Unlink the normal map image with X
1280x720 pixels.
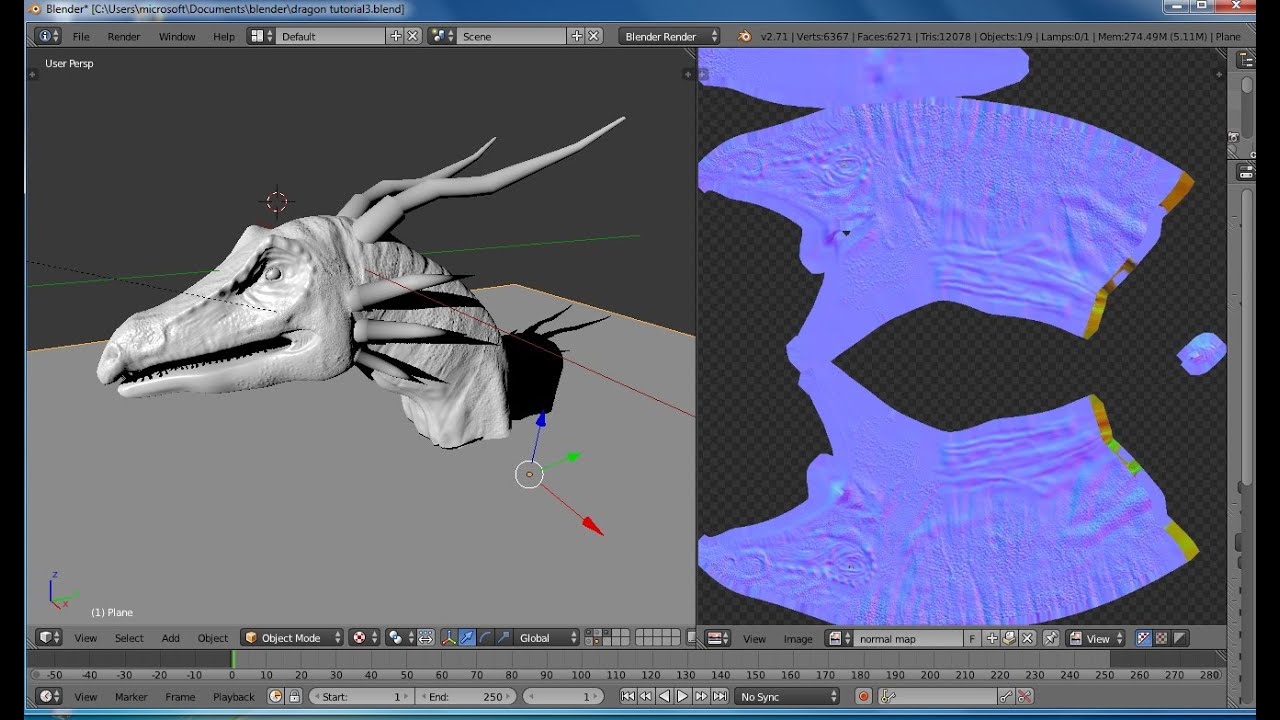click(x=1027, y=638)
